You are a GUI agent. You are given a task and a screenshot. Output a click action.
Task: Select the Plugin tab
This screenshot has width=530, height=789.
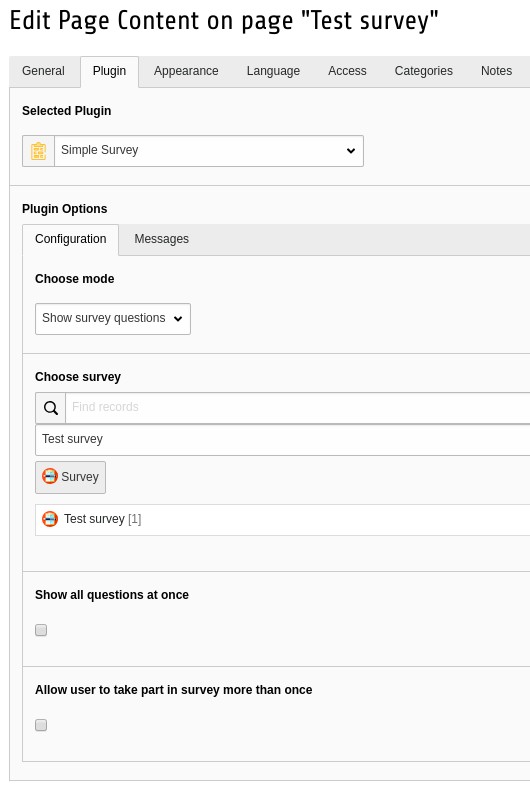(109, 71)
